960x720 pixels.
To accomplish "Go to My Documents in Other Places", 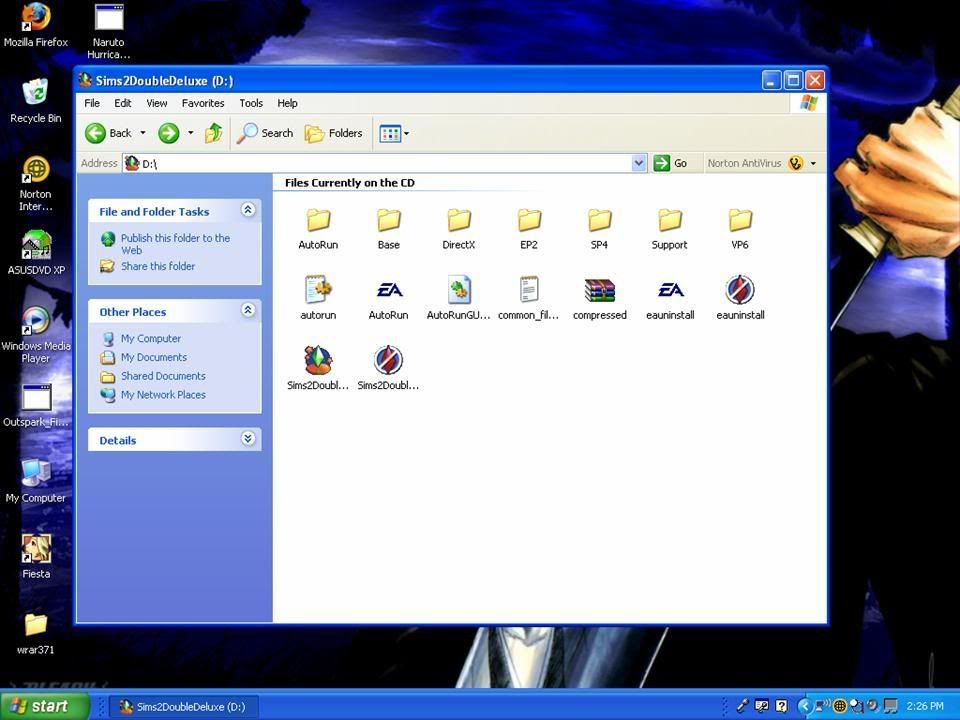I will click(154, 358).
